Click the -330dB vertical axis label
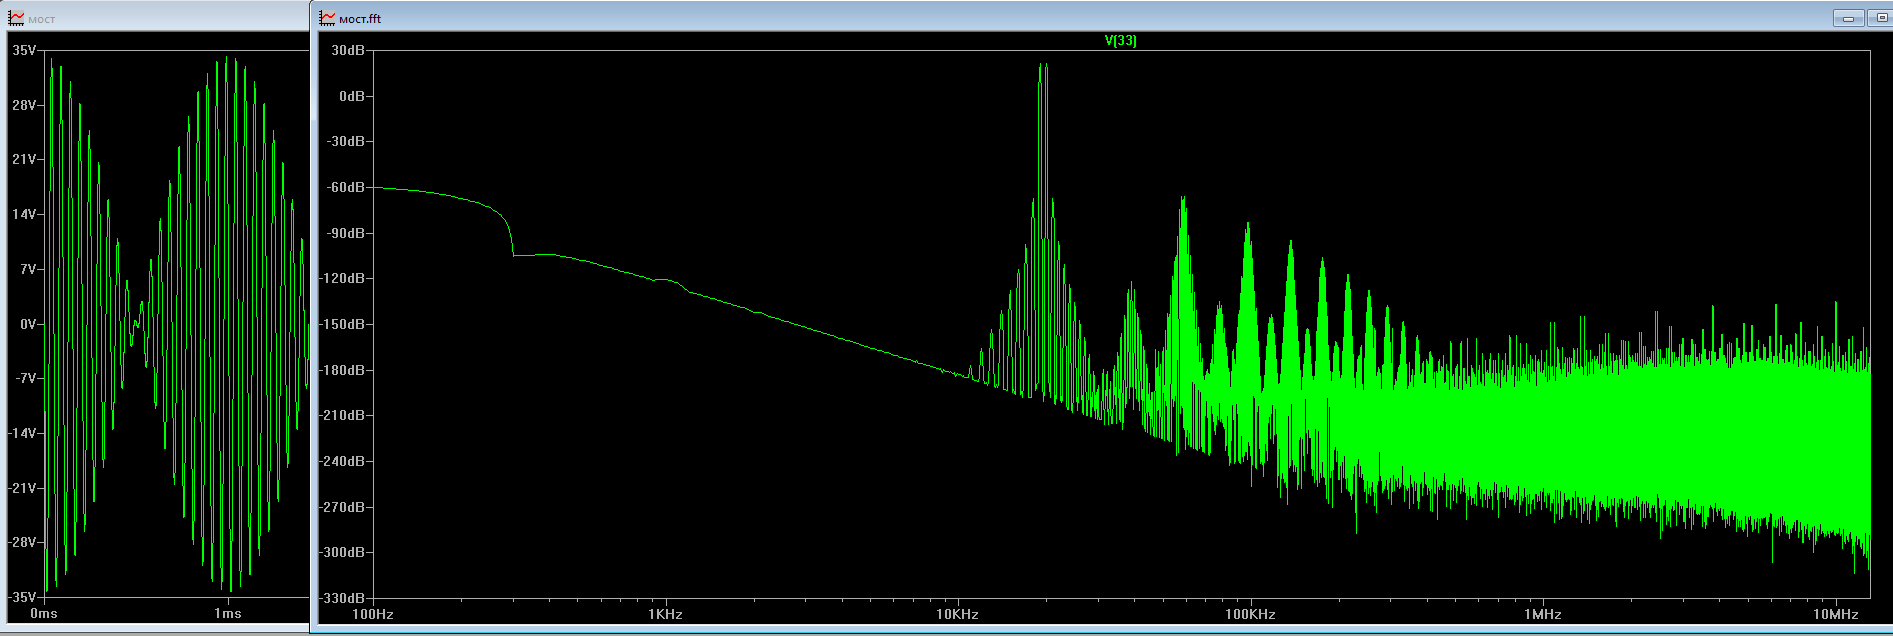 pos(343,598)
